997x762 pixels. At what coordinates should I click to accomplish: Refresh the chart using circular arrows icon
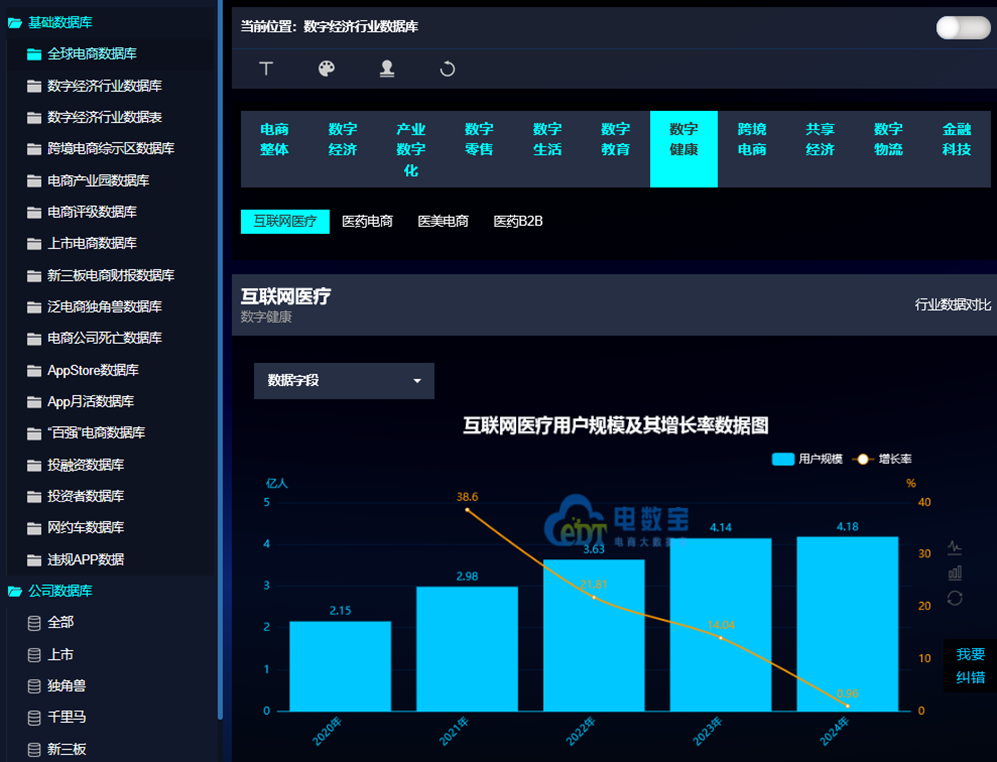954,597
